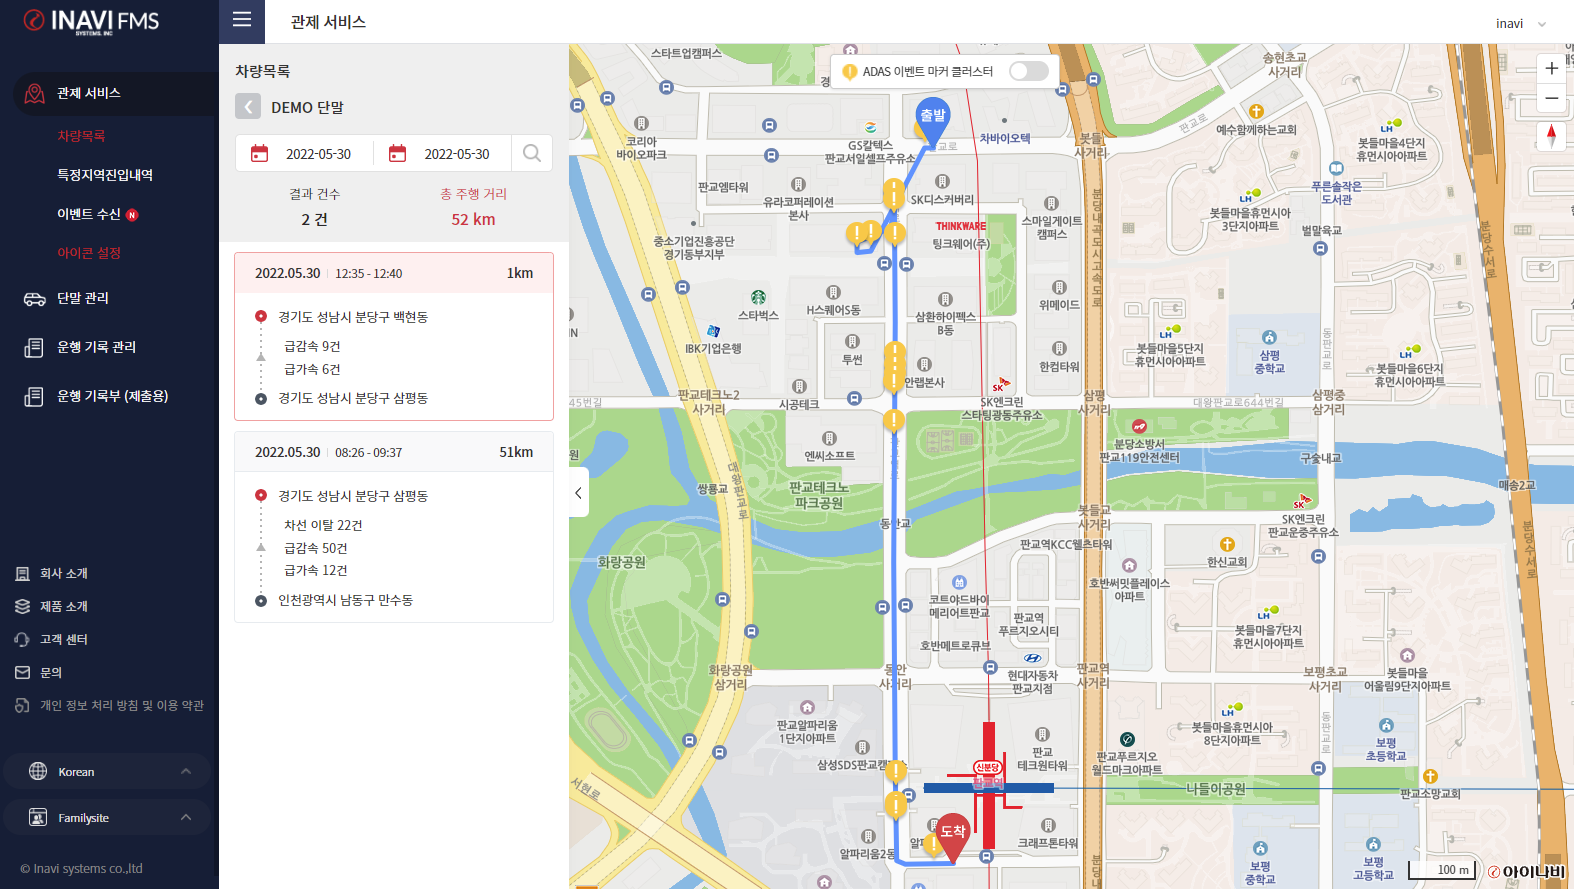Viewport: 1574px width, 889px height.
Task: Click the end date field 2022-05-30
Action: [x=456, y=154]
